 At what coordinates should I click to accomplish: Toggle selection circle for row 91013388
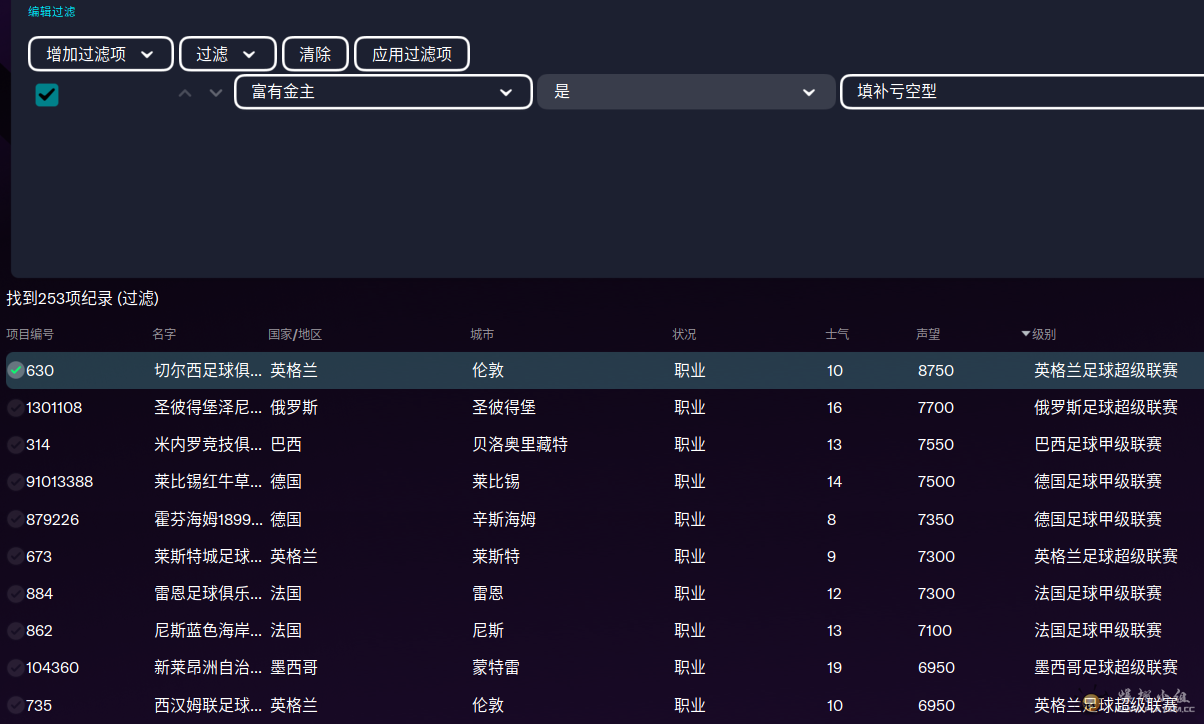(x=16, y=482)
